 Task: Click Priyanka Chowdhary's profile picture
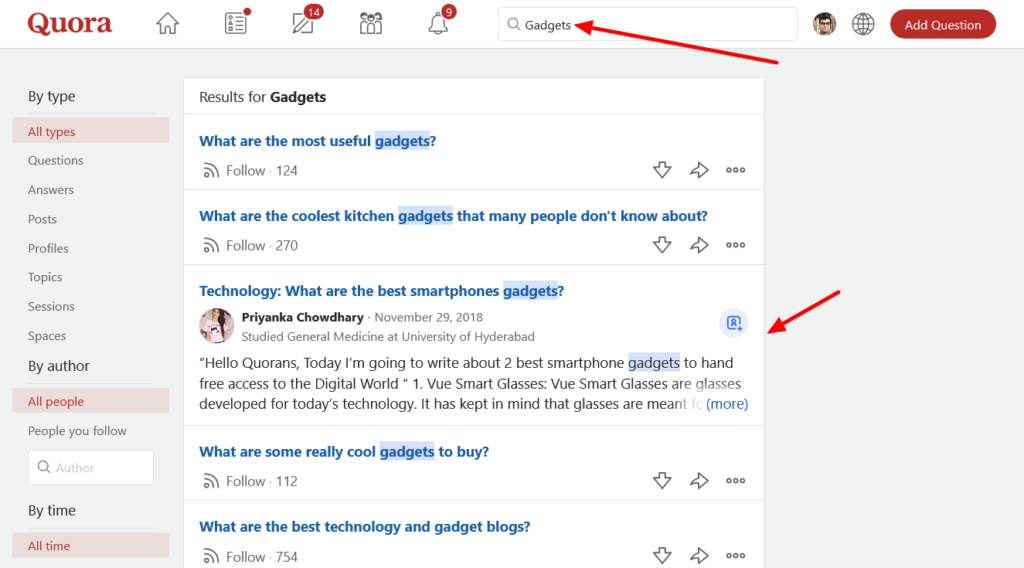216,326
